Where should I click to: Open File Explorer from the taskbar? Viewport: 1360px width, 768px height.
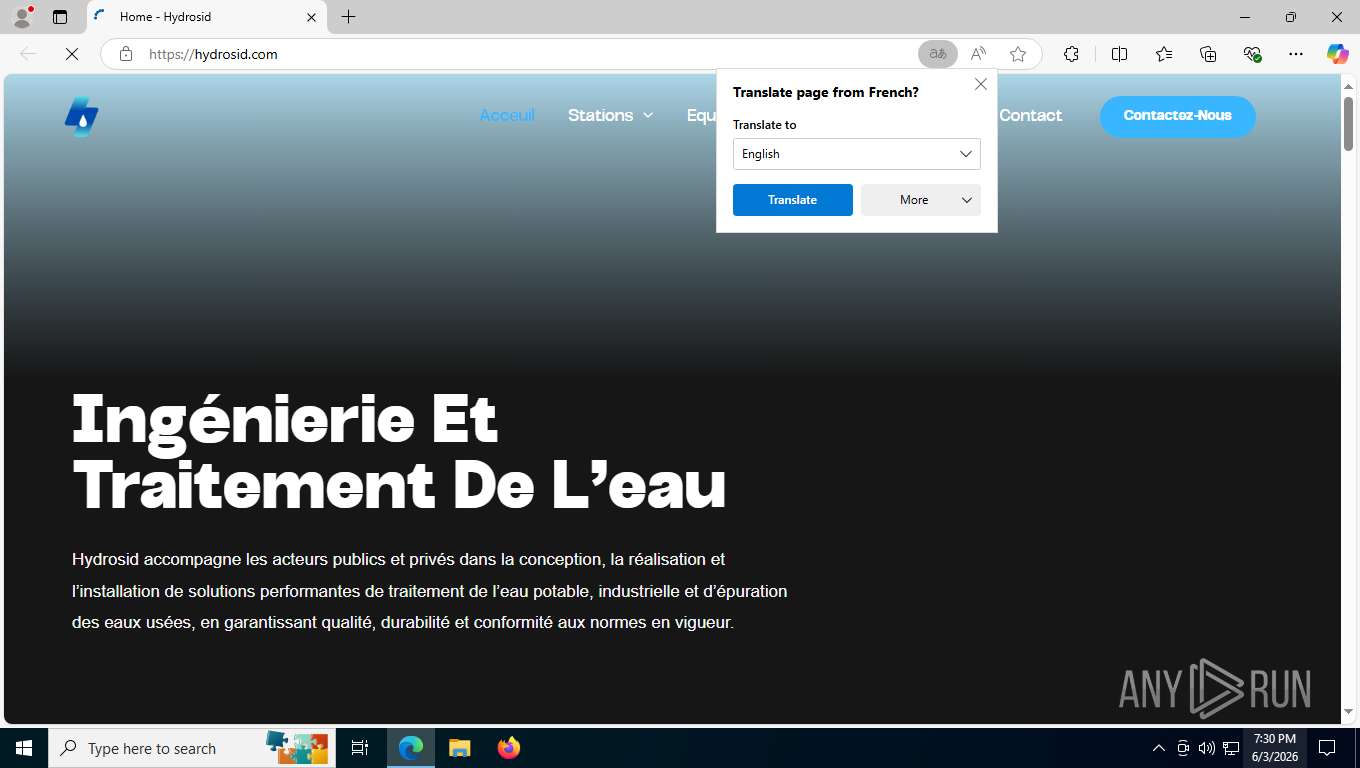[459, 748]
